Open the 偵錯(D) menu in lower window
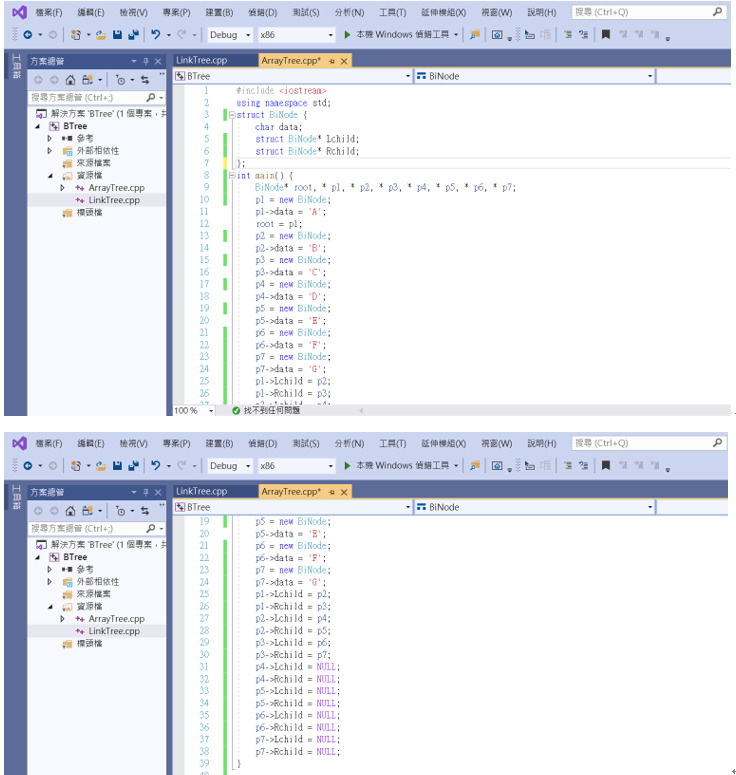The width and height of the screenshot is (736, 775). pos(262,443)
